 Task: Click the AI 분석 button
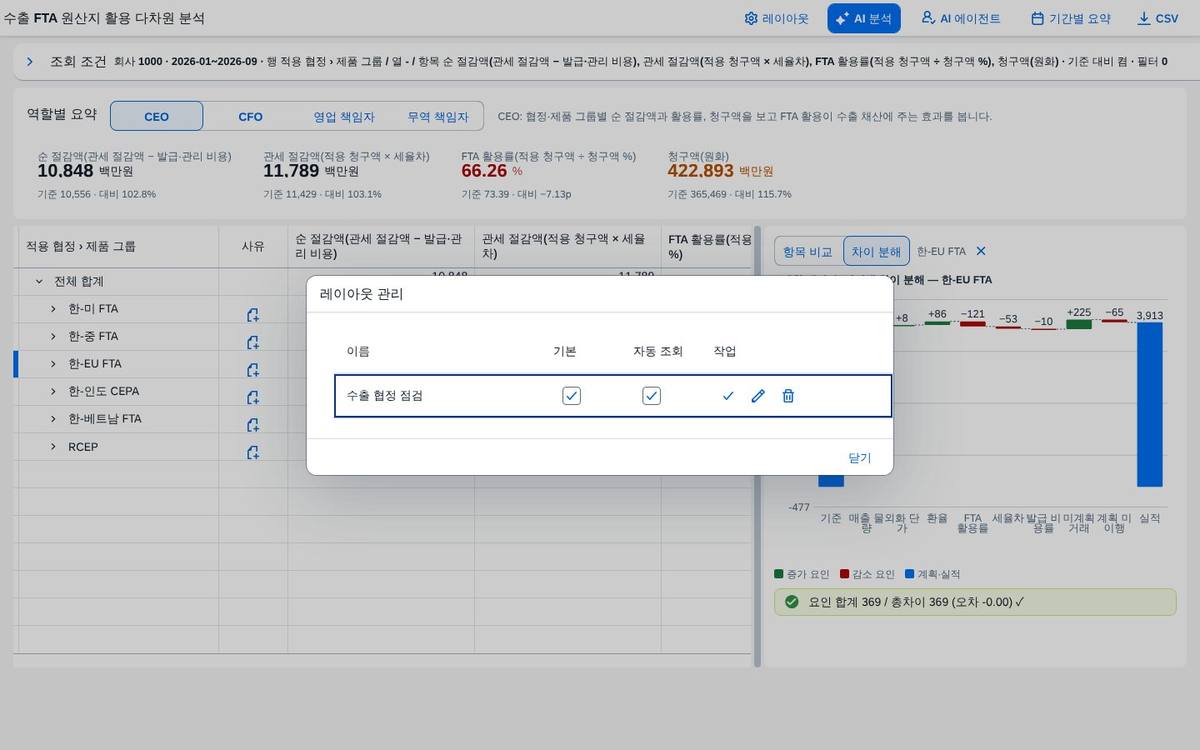pos(864,18)
